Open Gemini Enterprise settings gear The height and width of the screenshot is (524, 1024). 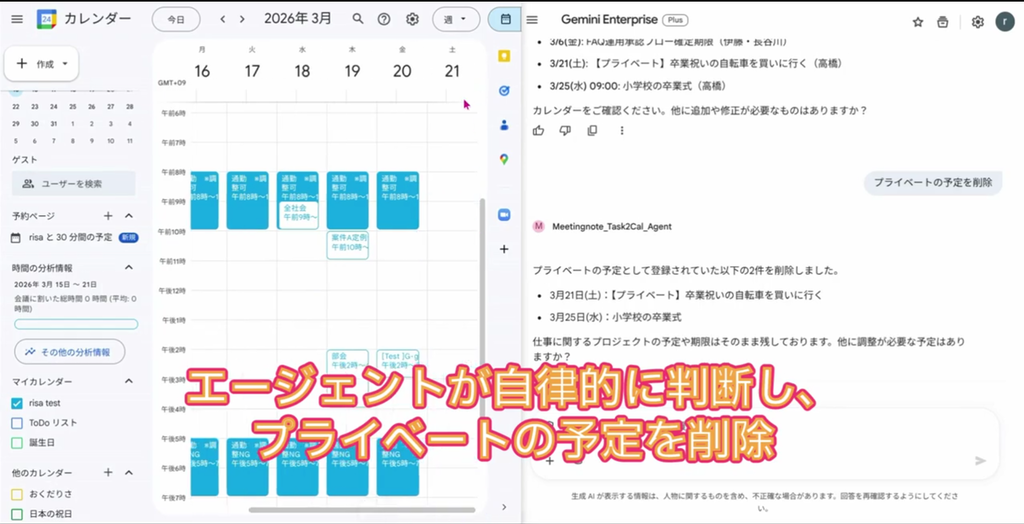tap(978, 22)
